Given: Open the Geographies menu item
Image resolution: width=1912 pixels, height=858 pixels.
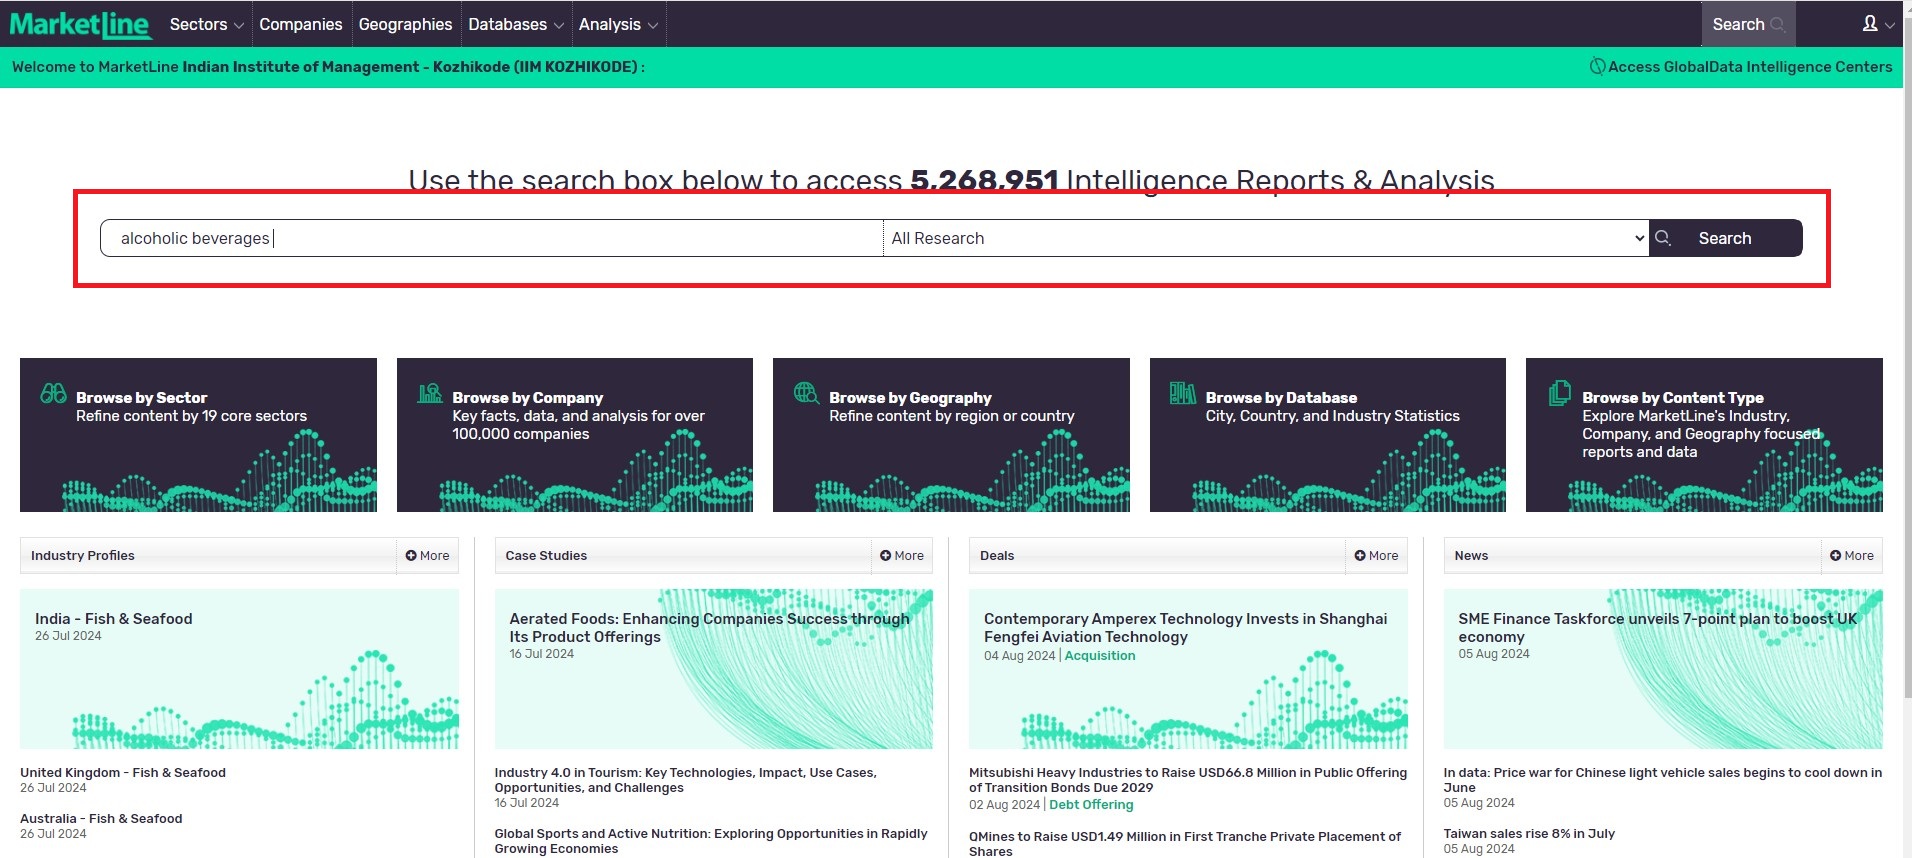Looking at the screenshot, I should click(405, 24).
